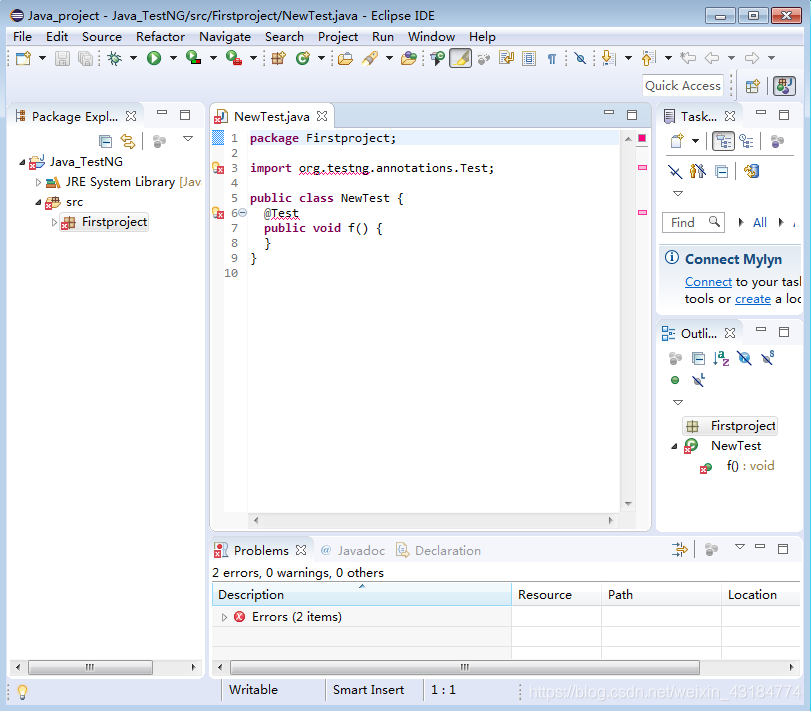Select the Mark Occurrences highlighter icon
This screenshot has height=711, width=811.
coord(460,58)
